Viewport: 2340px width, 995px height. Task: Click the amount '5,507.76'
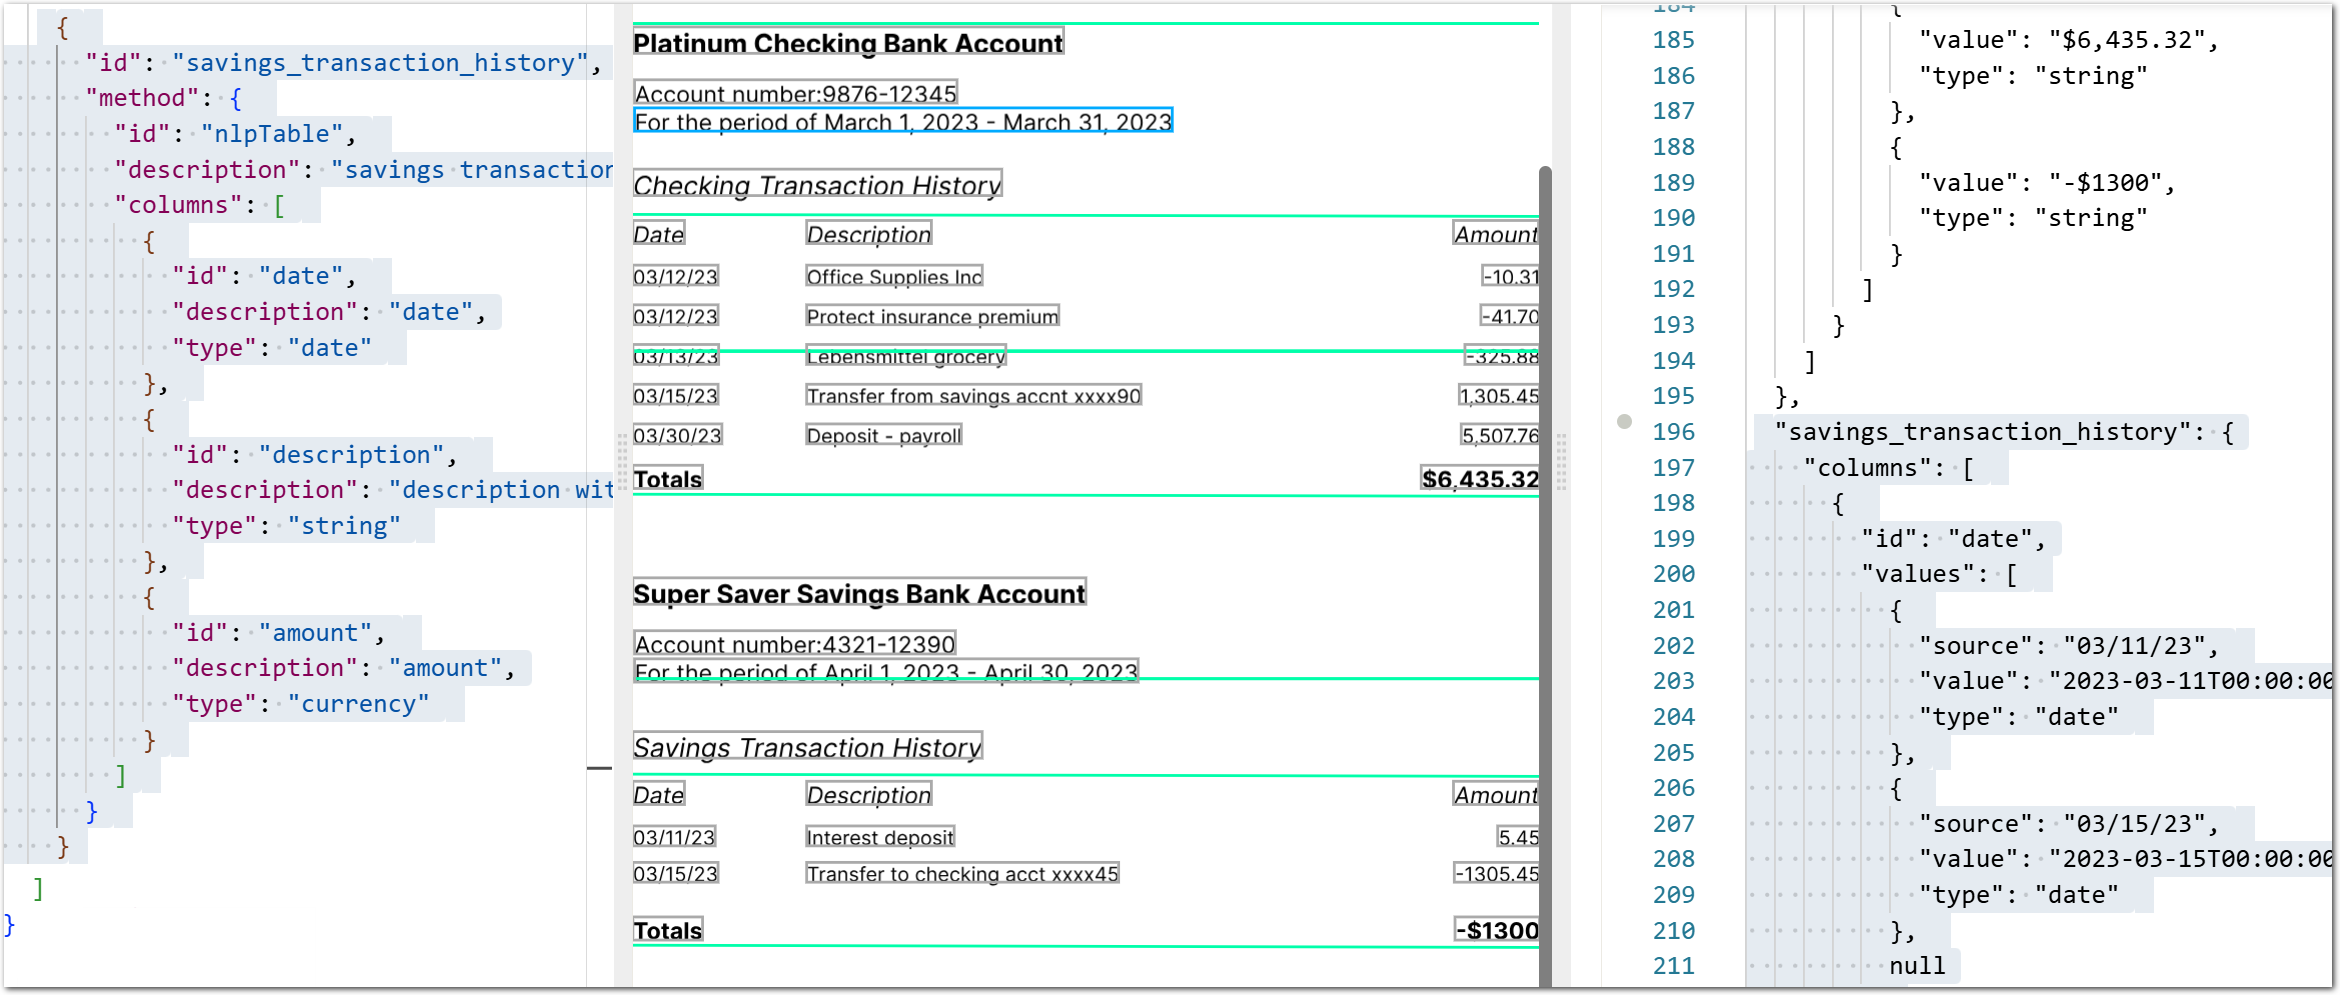[x=1500, y=436]
